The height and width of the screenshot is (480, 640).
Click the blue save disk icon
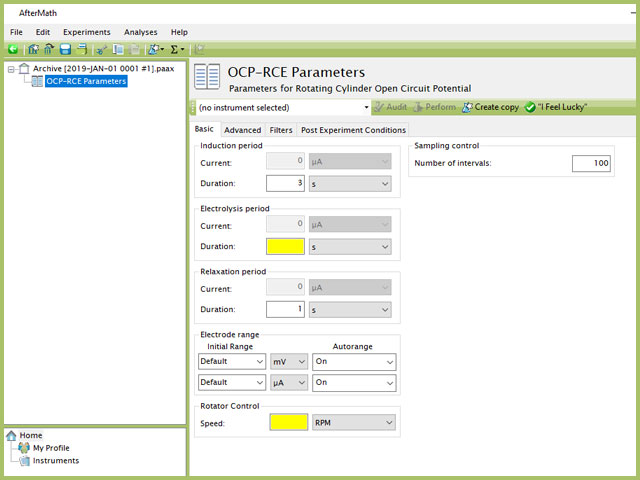pyautogui.click(x=65, y=49)
